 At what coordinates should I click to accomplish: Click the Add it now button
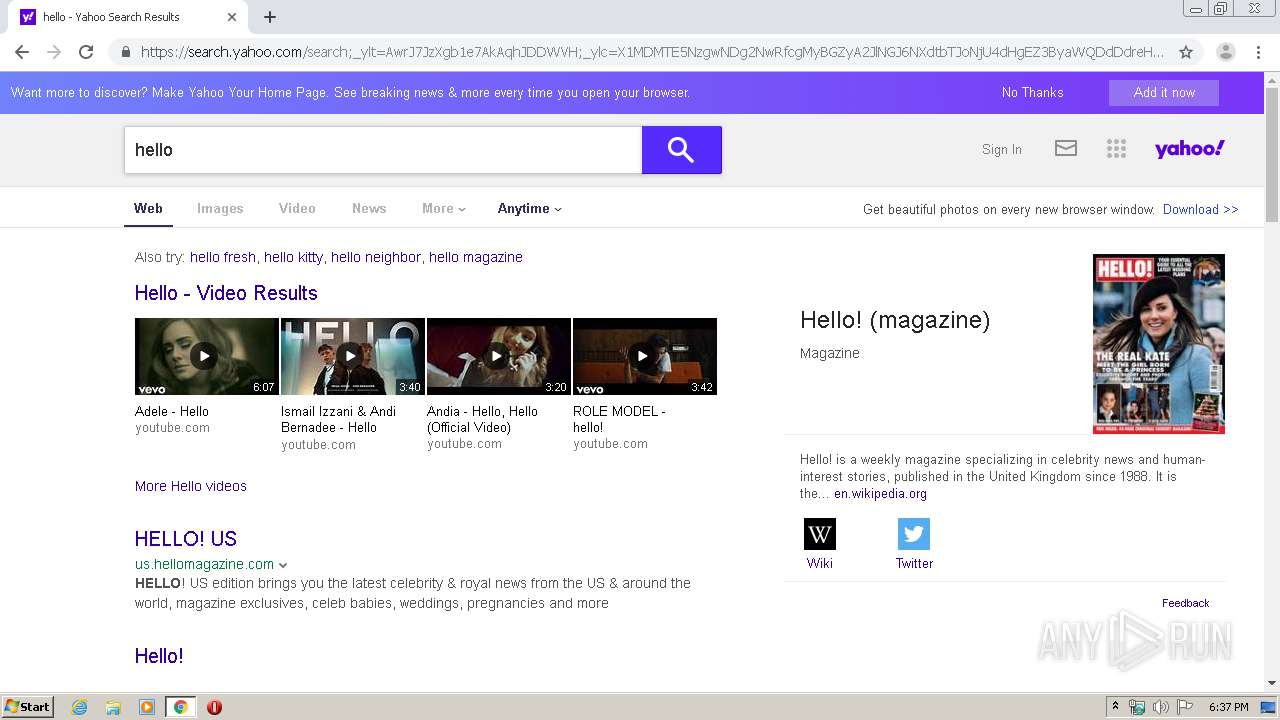(x=1164, y=92)
